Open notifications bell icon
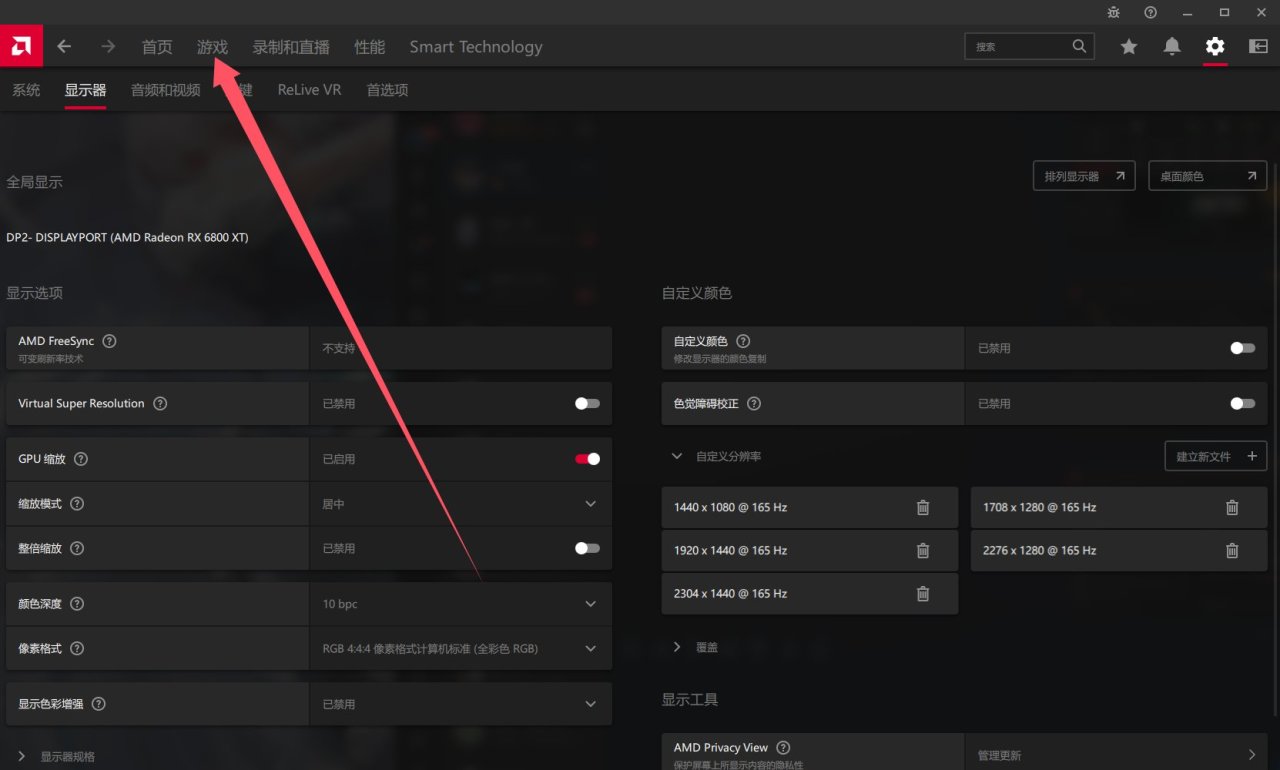Image resolution: width=1280 pixels, height=770 pixels. 1172,46
